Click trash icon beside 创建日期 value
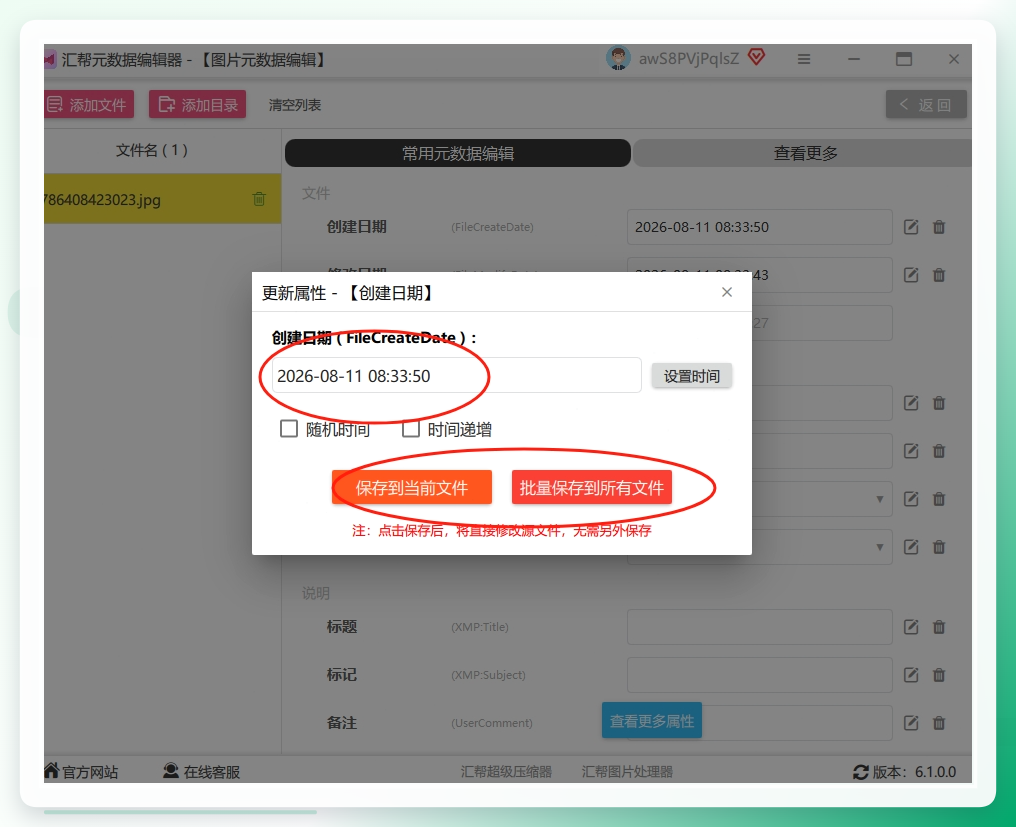The image size is (1016, 827). point(939,227)
